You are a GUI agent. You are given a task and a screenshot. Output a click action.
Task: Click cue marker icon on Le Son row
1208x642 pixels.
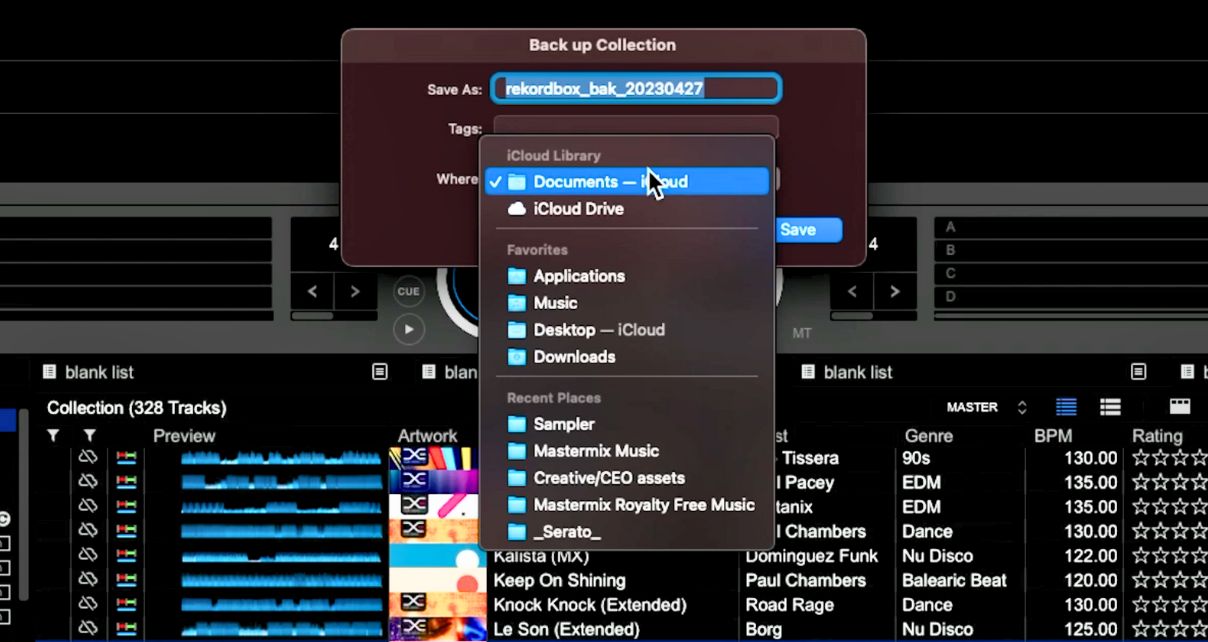126,629
